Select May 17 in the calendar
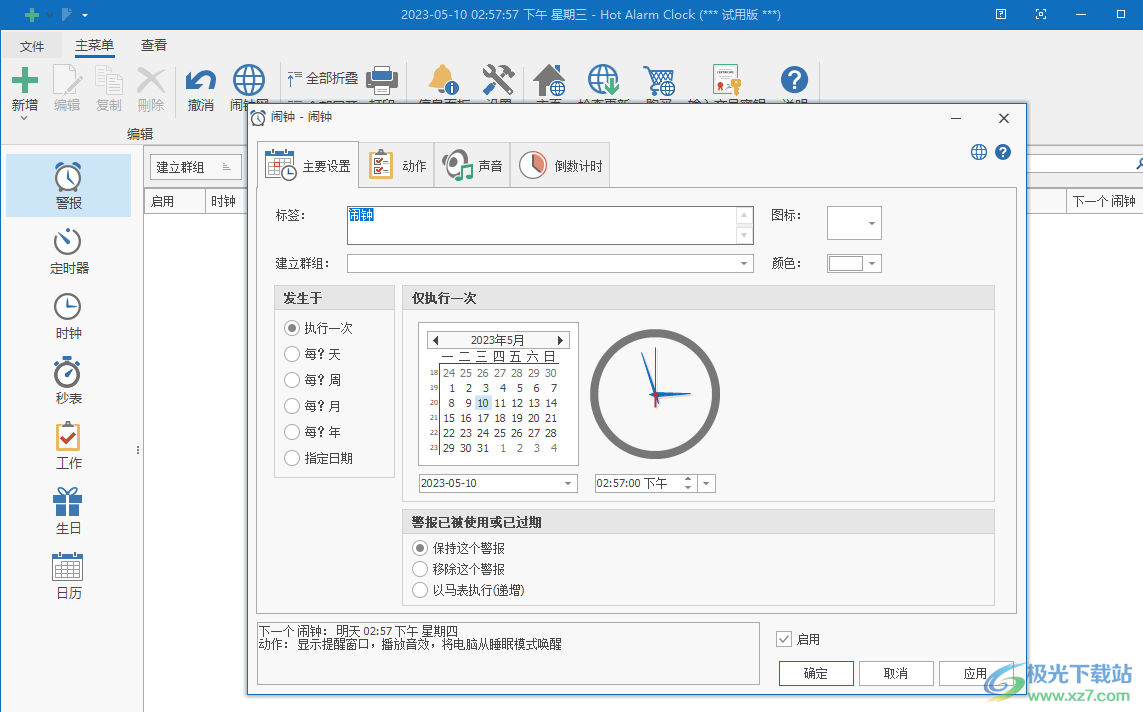Screen dimensions: 1143x712 pyautogui.click(x=483, y=418)
